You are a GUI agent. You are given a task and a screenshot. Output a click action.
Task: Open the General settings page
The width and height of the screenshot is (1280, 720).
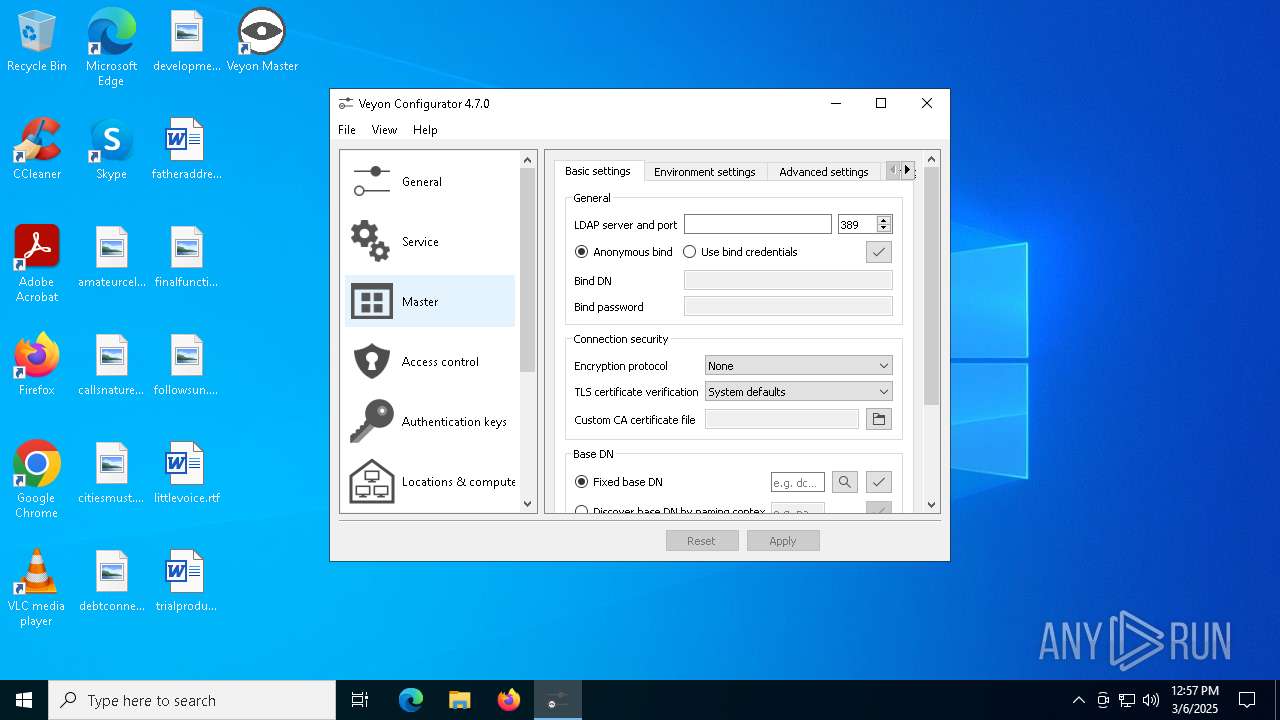click(430, 182)
